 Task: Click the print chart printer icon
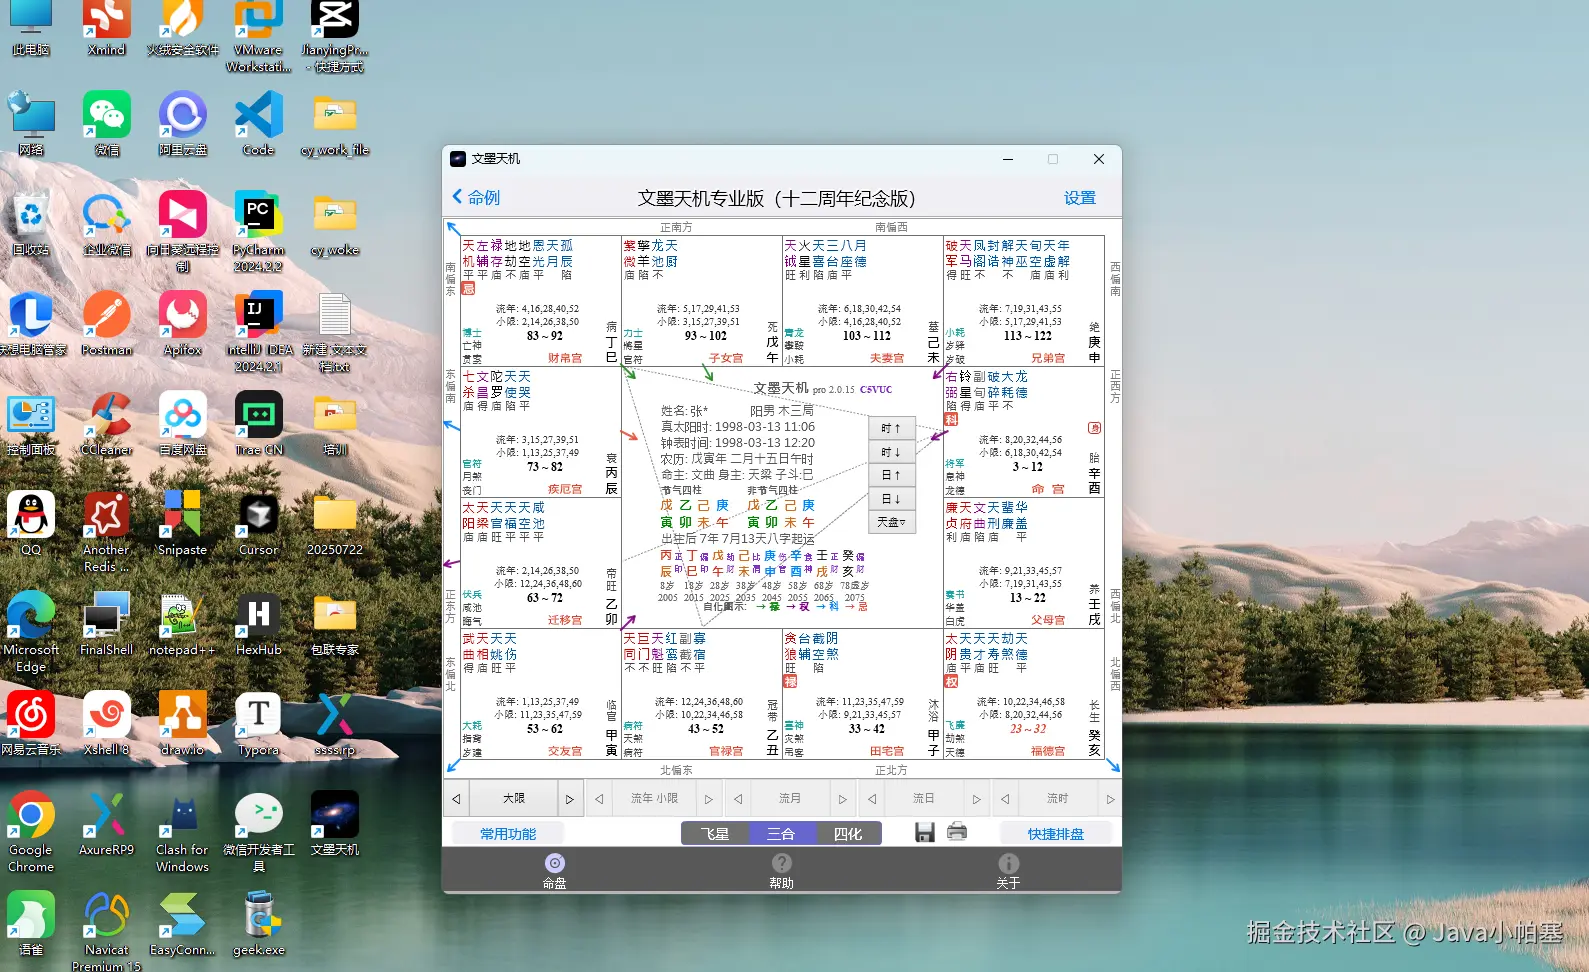[x=957, y=832]
